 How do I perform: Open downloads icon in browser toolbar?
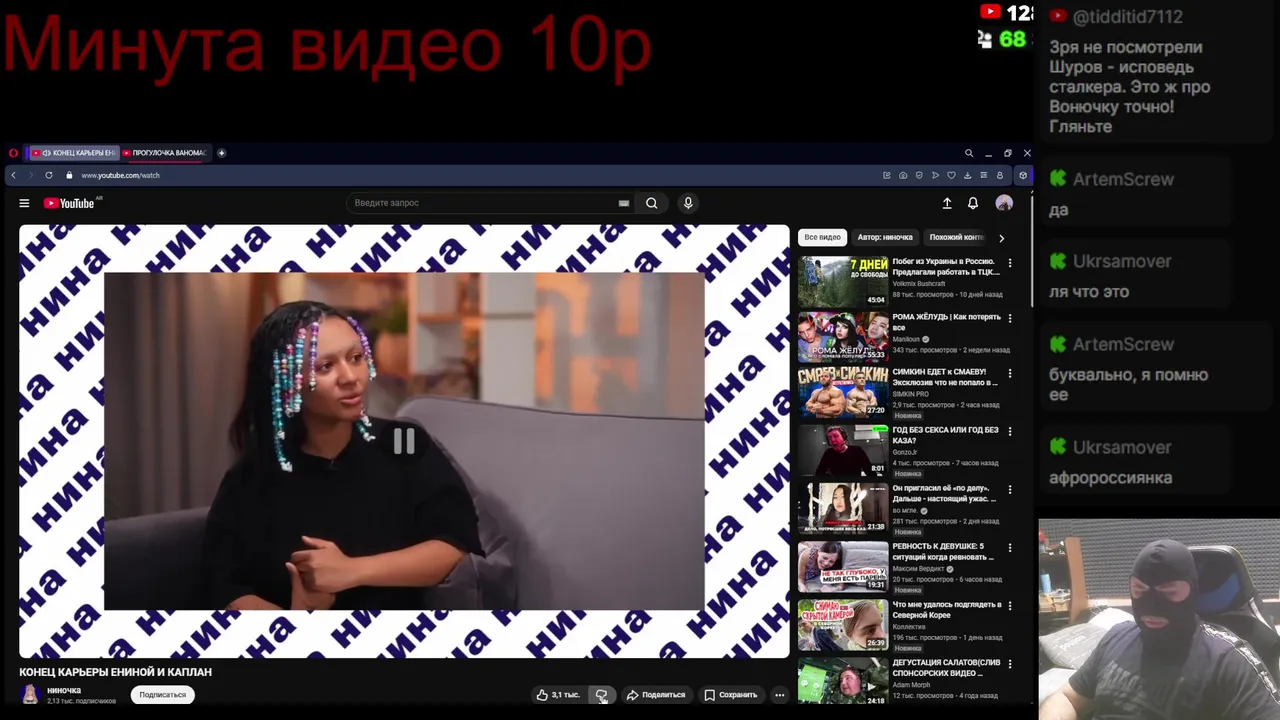(967, 175)
